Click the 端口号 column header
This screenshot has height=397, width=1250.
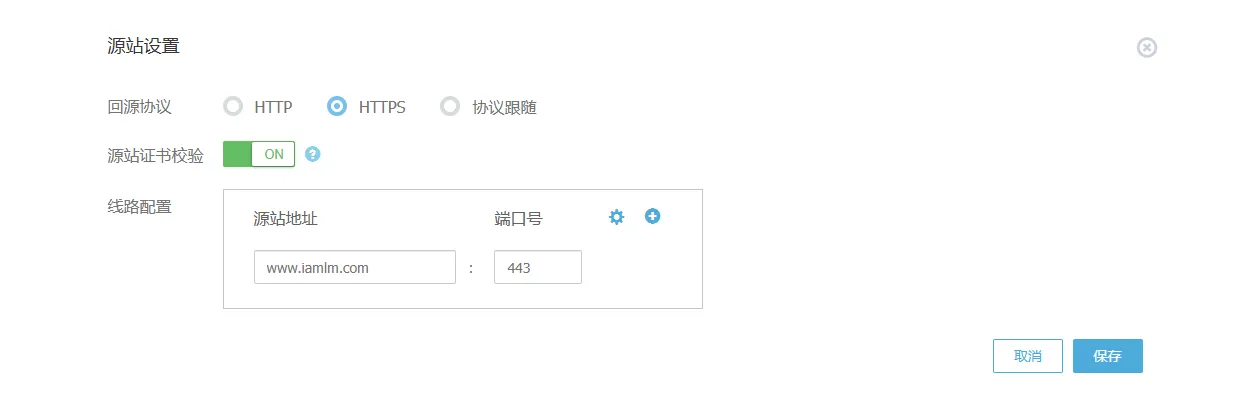point(519,218)
